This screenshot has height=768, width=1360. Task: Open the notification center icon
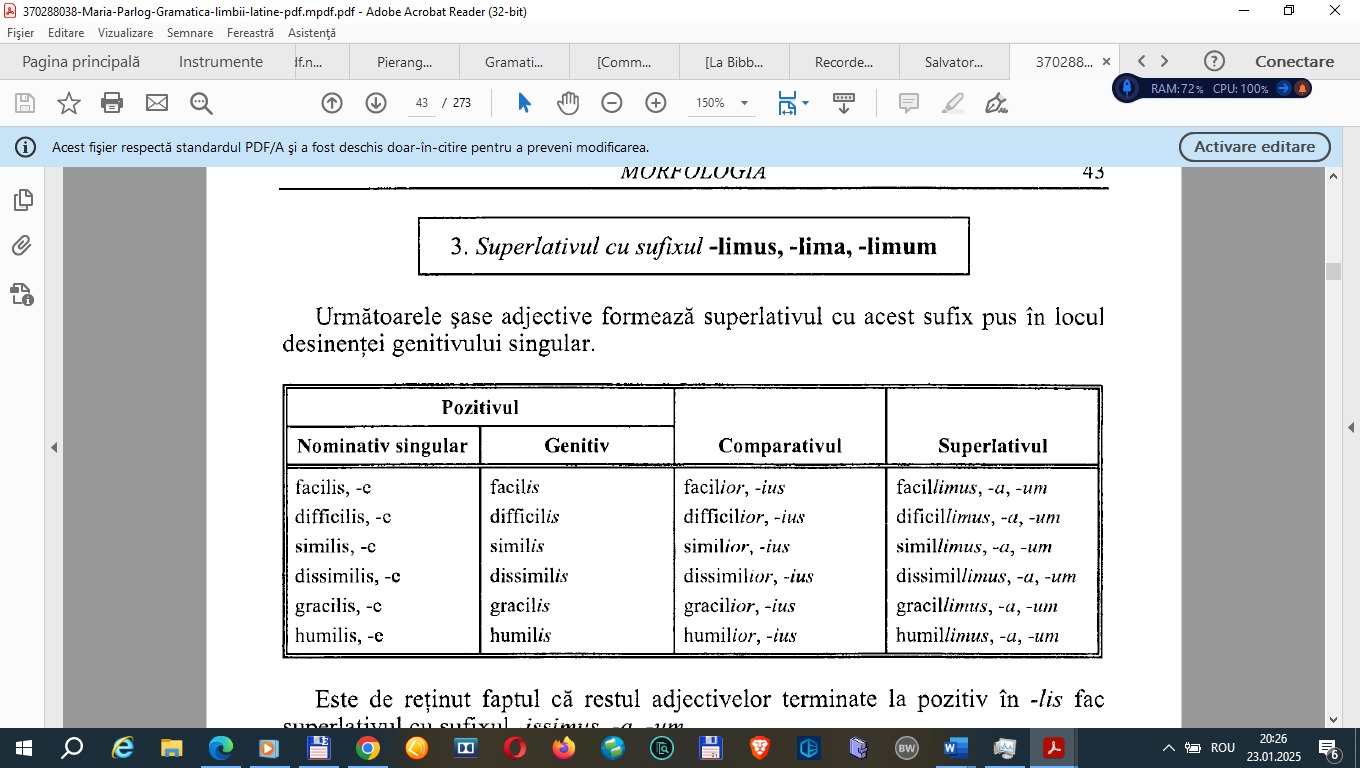click(x=1330, y=748)
